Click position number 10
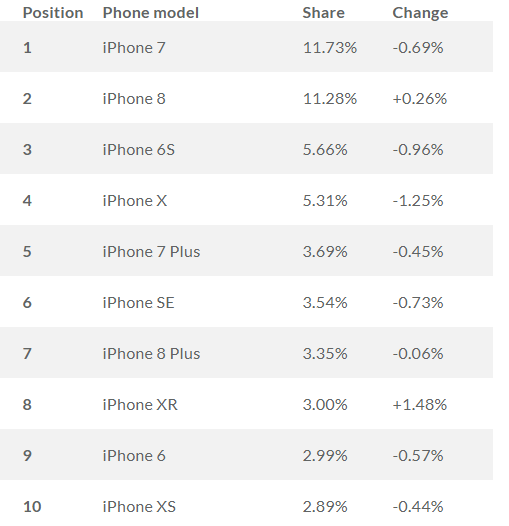 pos(32,507)
